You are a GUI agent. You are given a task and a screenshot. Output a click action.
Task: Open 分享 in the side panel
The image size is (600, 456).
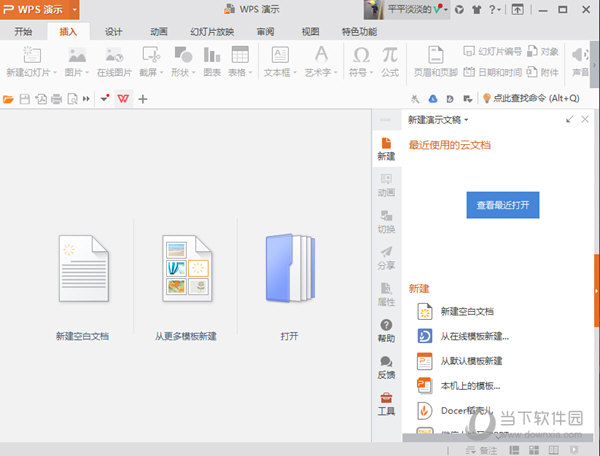(x=386, y=258)
